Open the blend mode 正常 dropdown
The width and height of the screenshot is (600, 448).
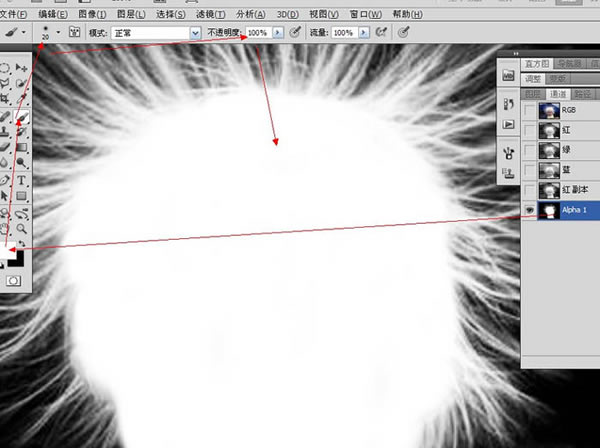tap(194, 33)
